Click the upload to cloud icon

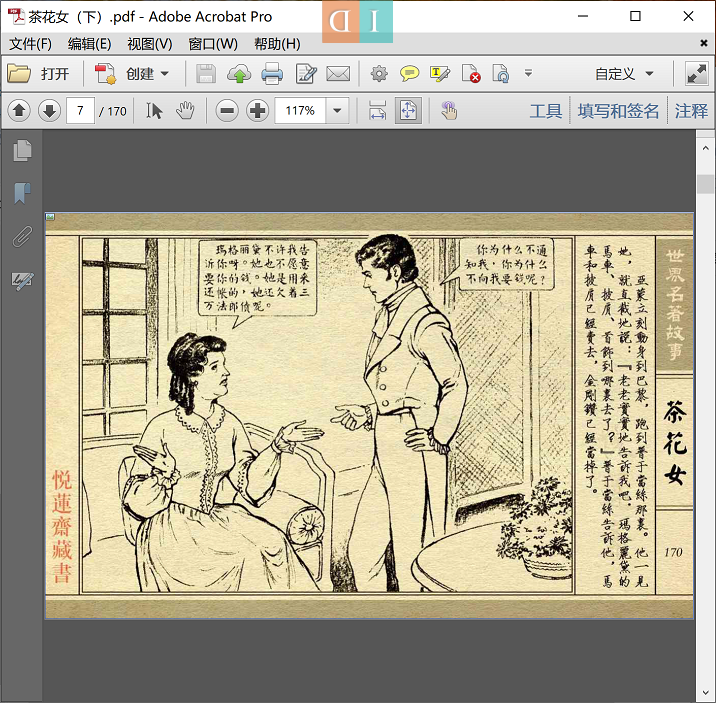(x=239, y=73)
